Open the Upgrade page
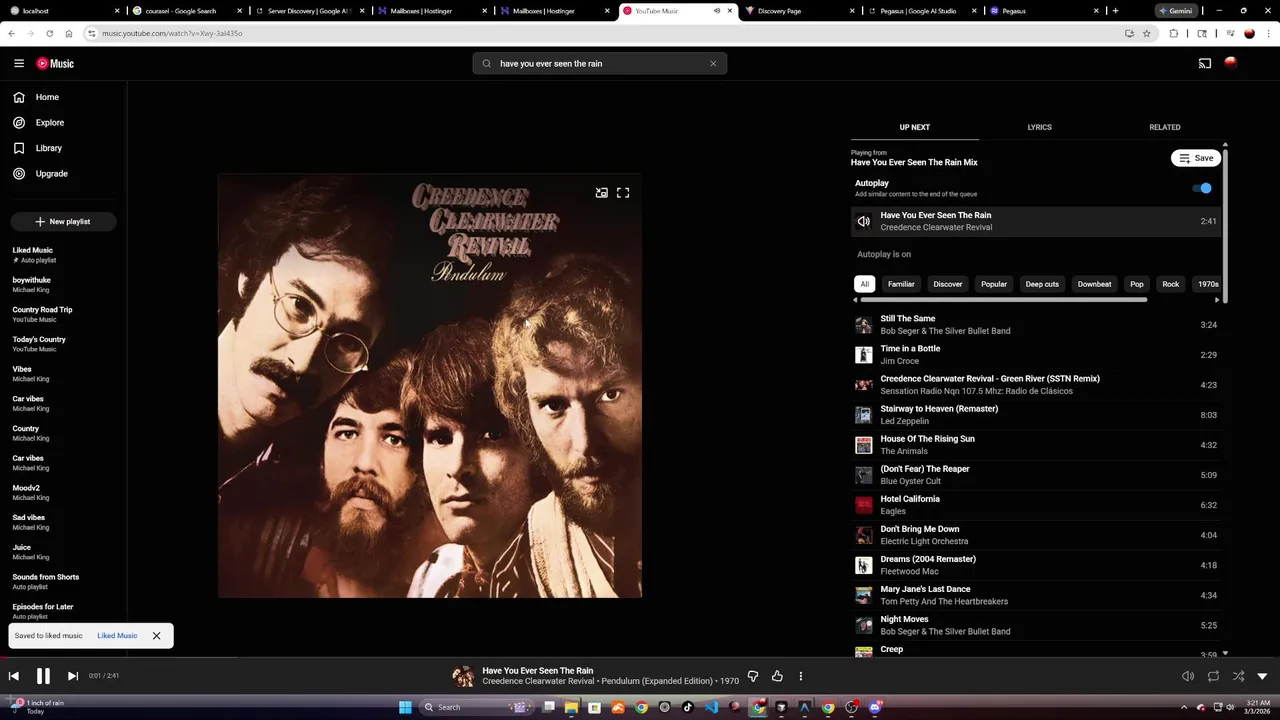This screenshot has width=1280, height=720. point(40,173)
